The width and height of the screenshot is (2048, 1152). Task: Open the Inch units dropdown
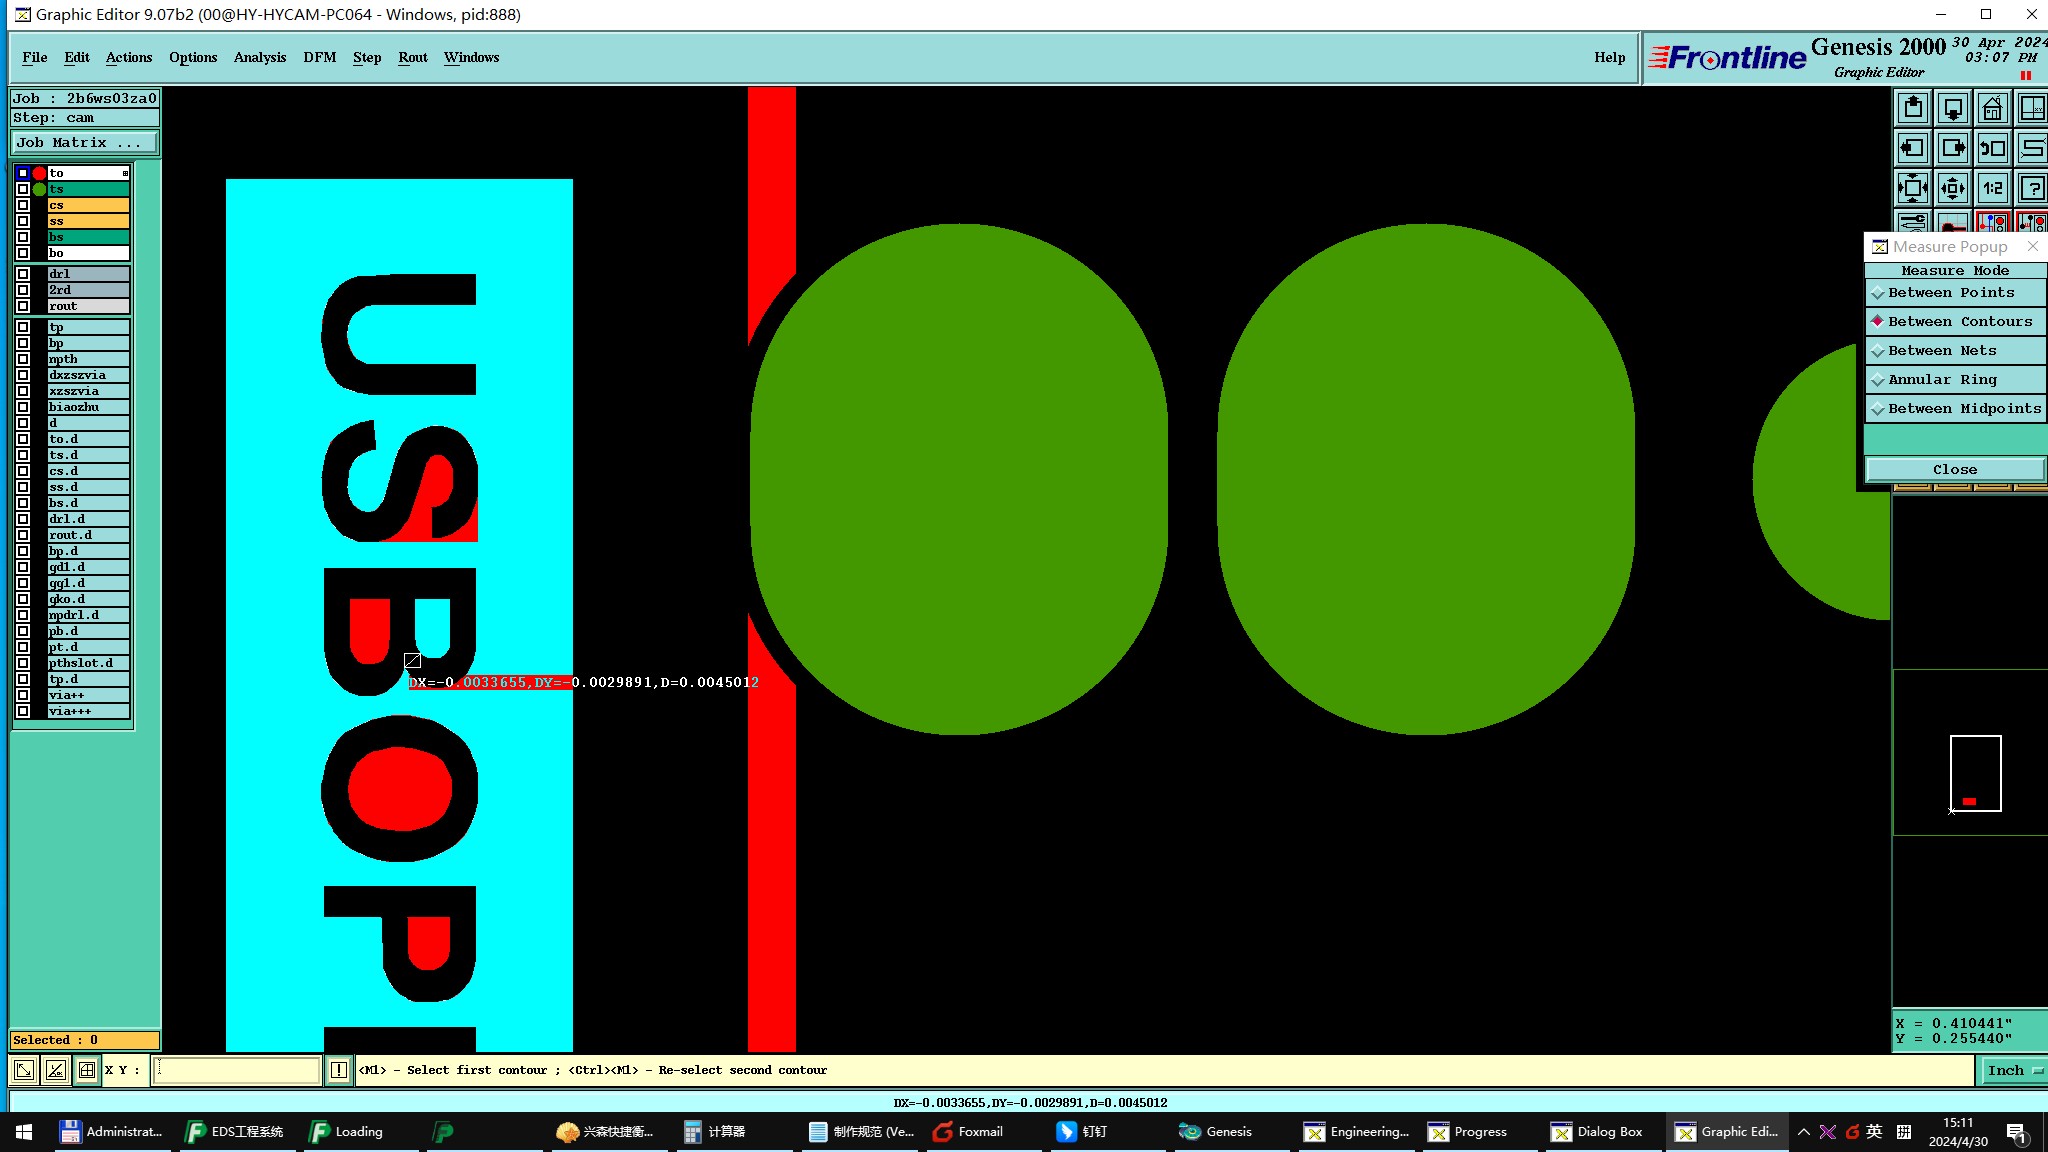tap(2012, 1070)
